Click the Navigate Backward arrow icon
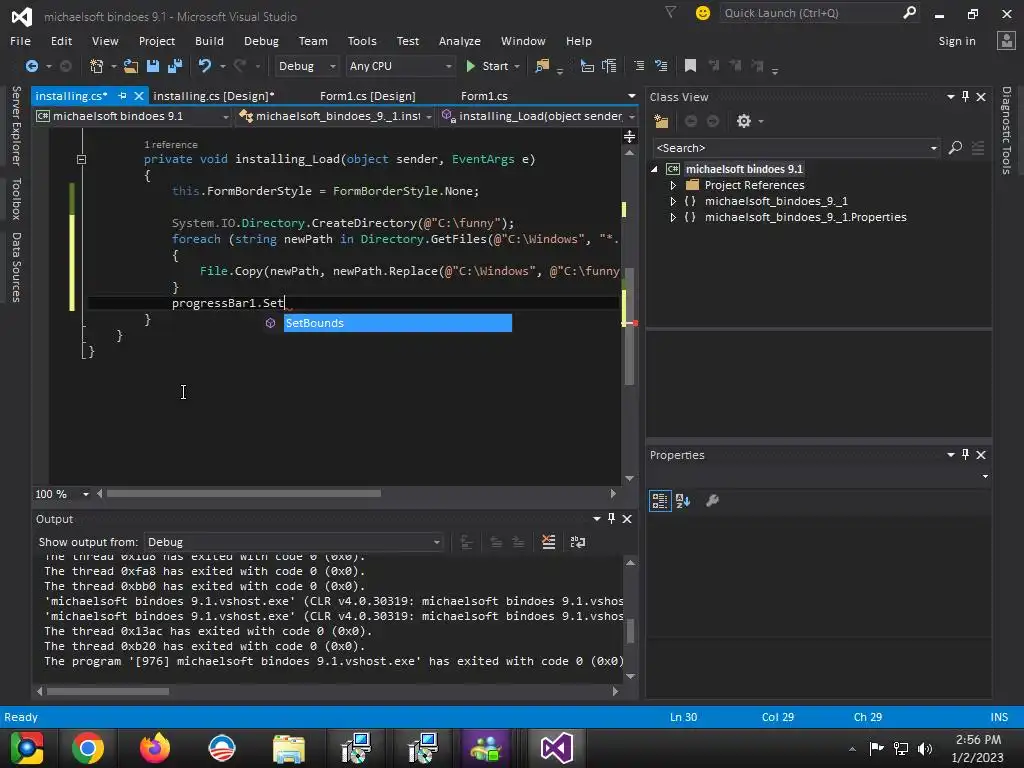 point(31,66)
